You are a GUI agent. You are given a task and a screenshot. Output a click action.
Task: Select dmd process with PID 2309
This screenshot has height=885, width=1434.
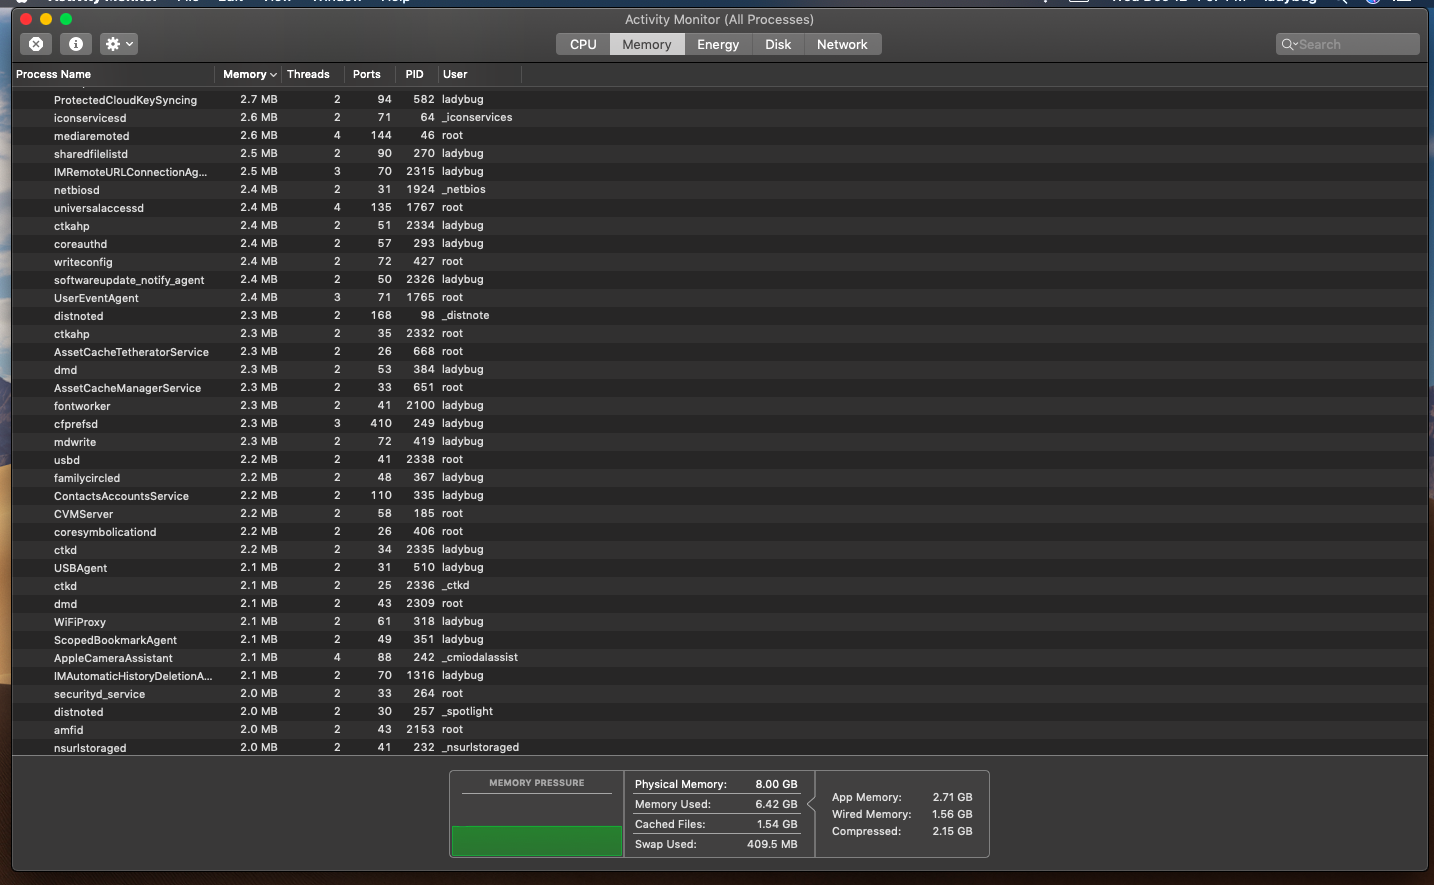[719, 604]
